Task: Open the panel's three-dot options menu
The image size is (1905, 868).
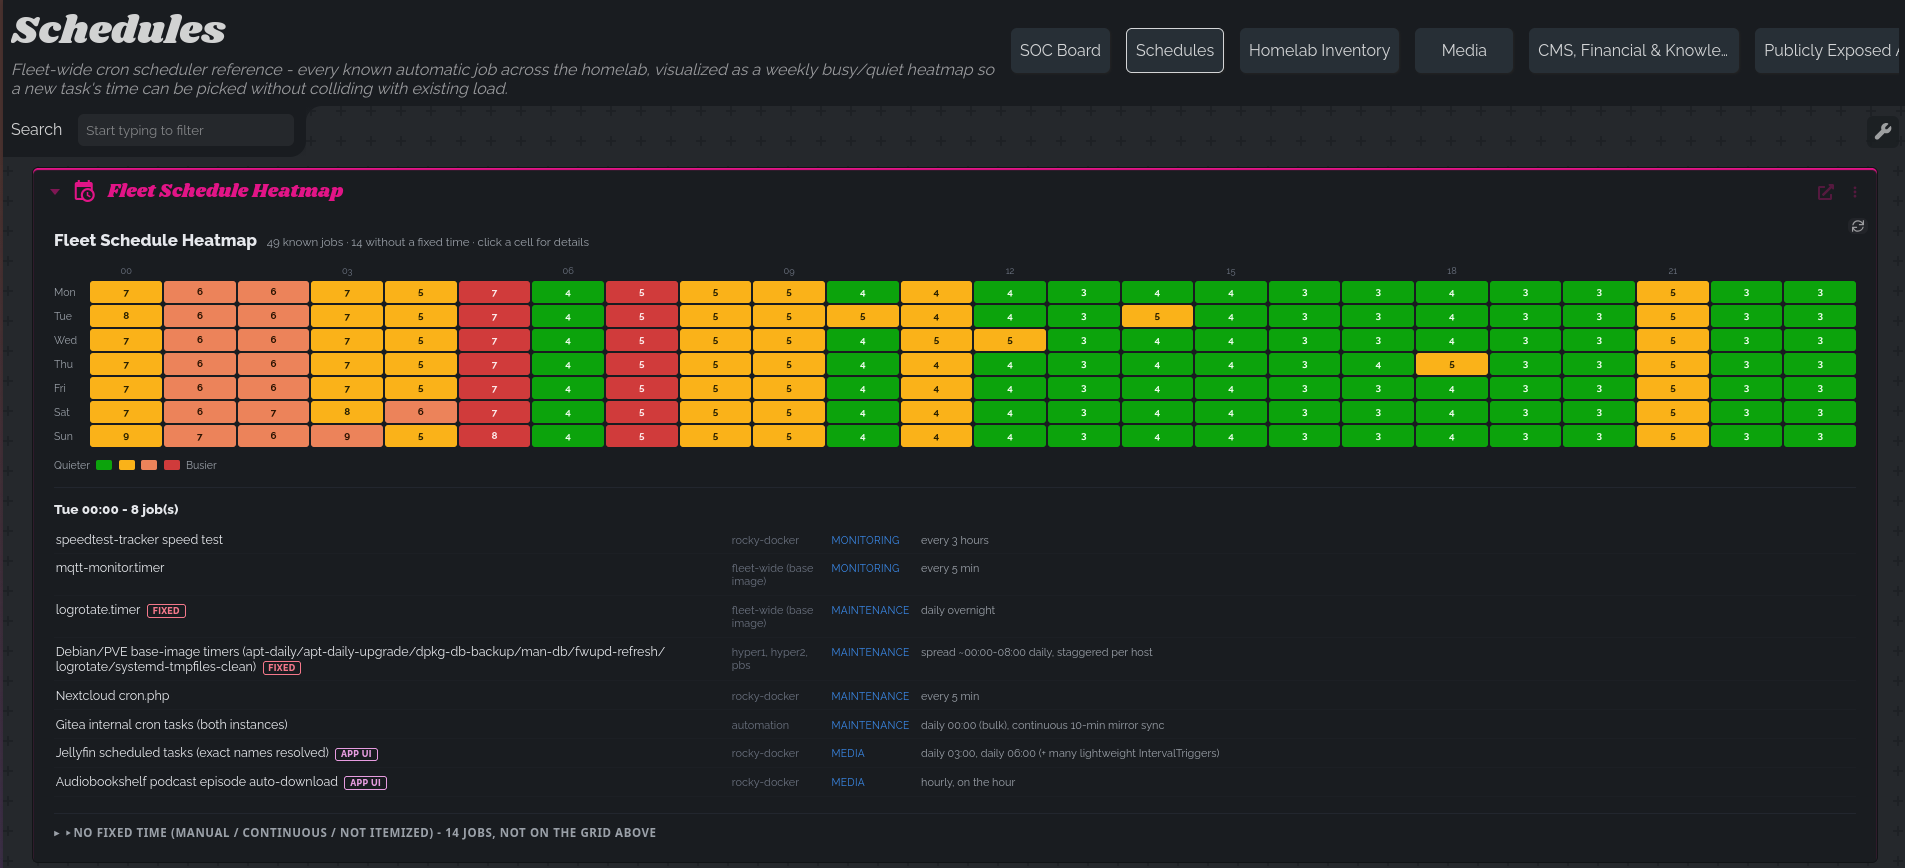Action: [1854, 192]
